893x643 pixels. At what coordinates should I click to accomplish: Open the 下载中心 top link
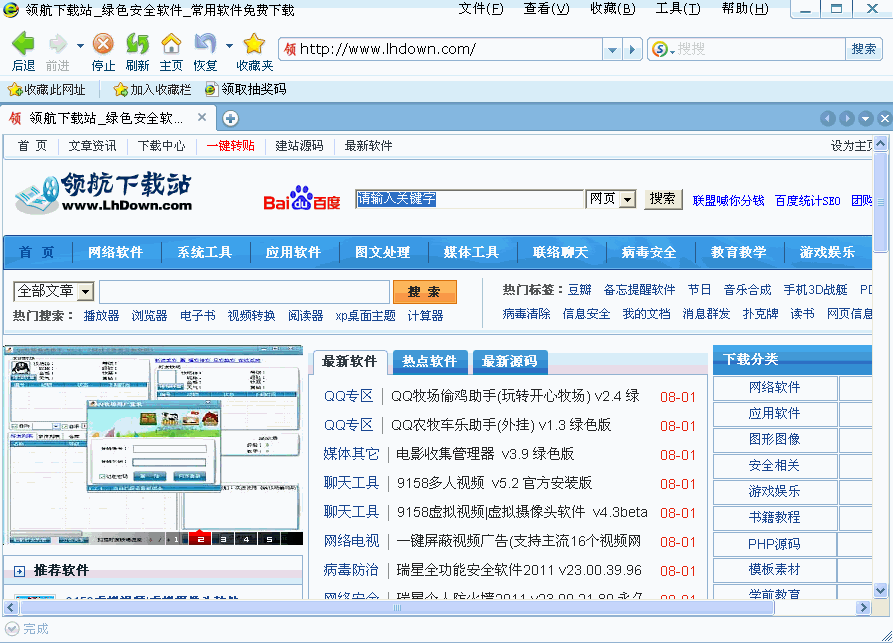pyautogui.click(x=162, y=146)
